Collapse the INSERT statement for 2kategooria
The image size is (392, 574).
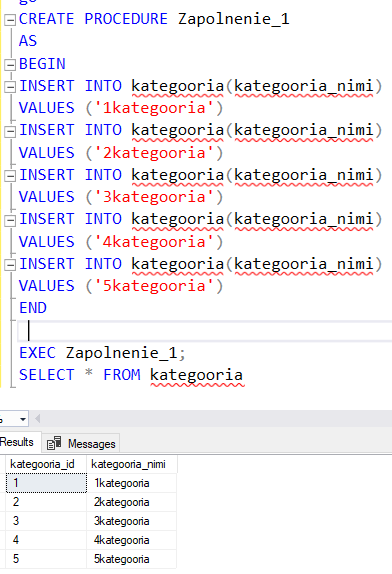coord(10,131)
